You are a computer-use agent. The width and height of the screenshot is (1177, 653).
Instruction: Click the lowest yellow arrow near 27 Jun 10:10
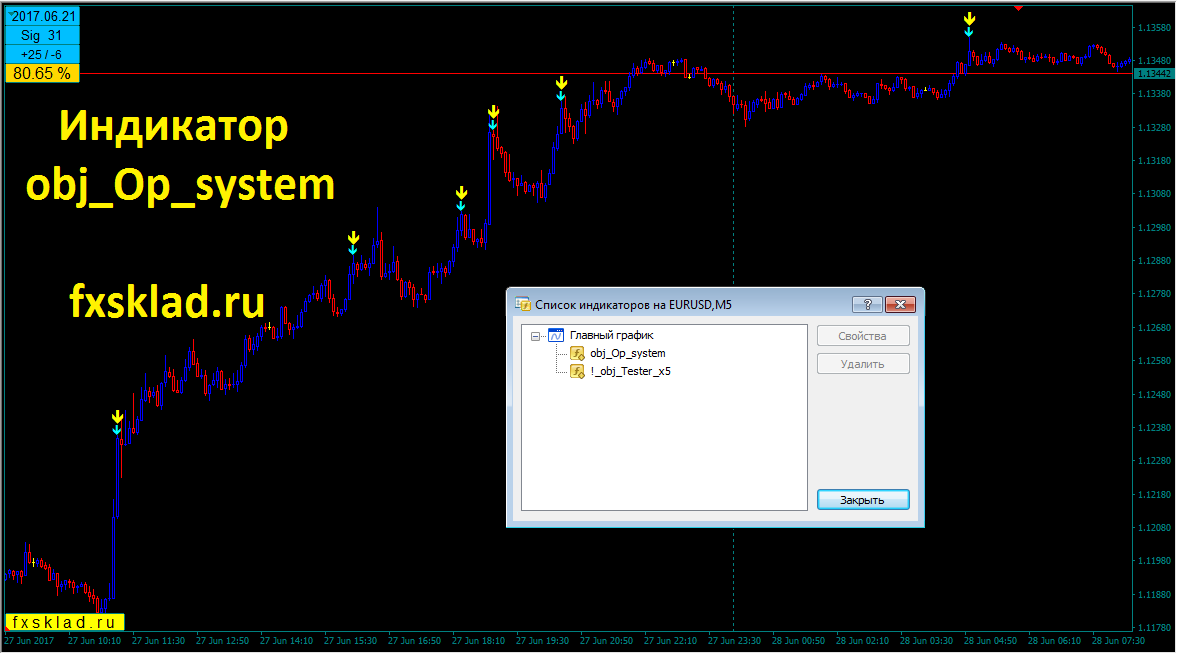pyautogui.click(x=117, y=417)
